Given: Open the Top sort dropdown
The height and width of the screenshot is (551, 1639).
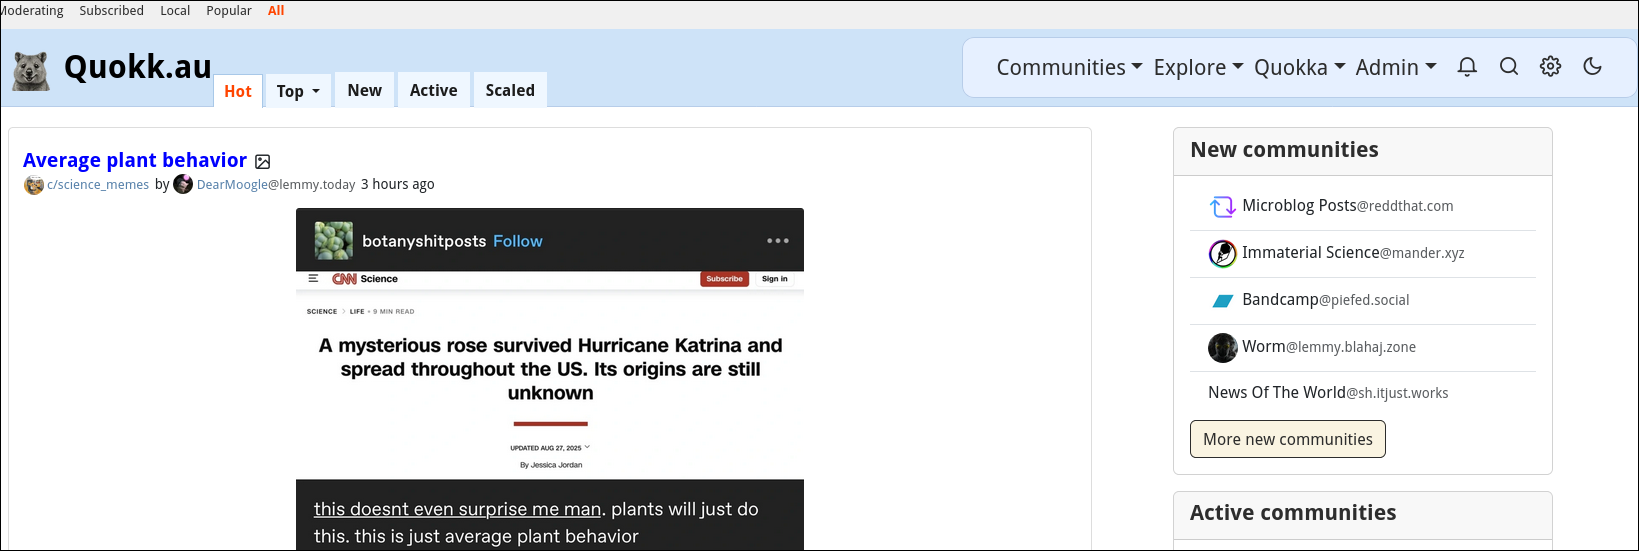Looking at the screenshot, I should [298, 91].
